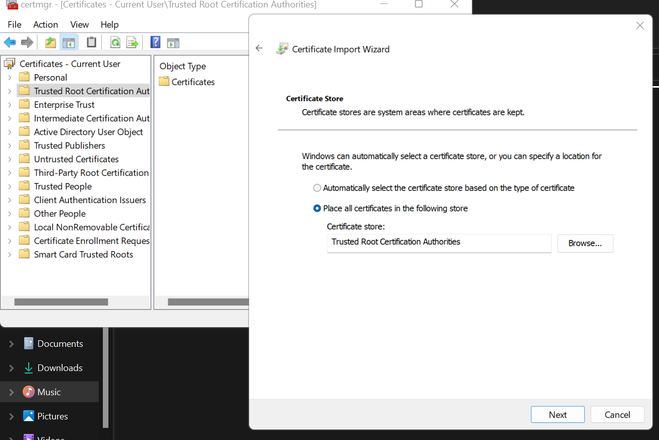Screen dimensions: 659x440
Task: Select Active Directory User Object tree item
Action: pyautogui.click(x=88, y=132)
